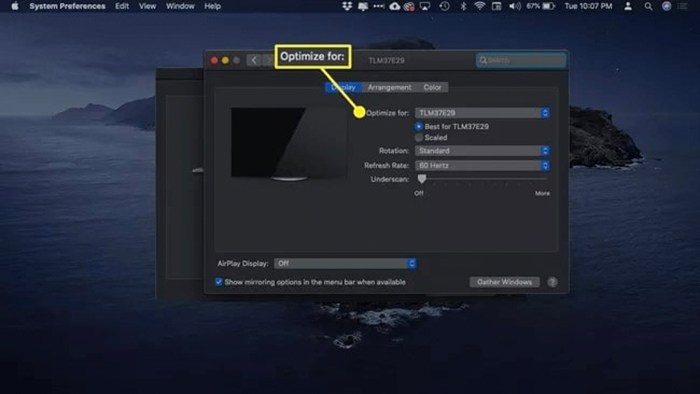Click the Gather Windows button
The image size is (700, 394).
pyautogui.click(x=504, y=282)
